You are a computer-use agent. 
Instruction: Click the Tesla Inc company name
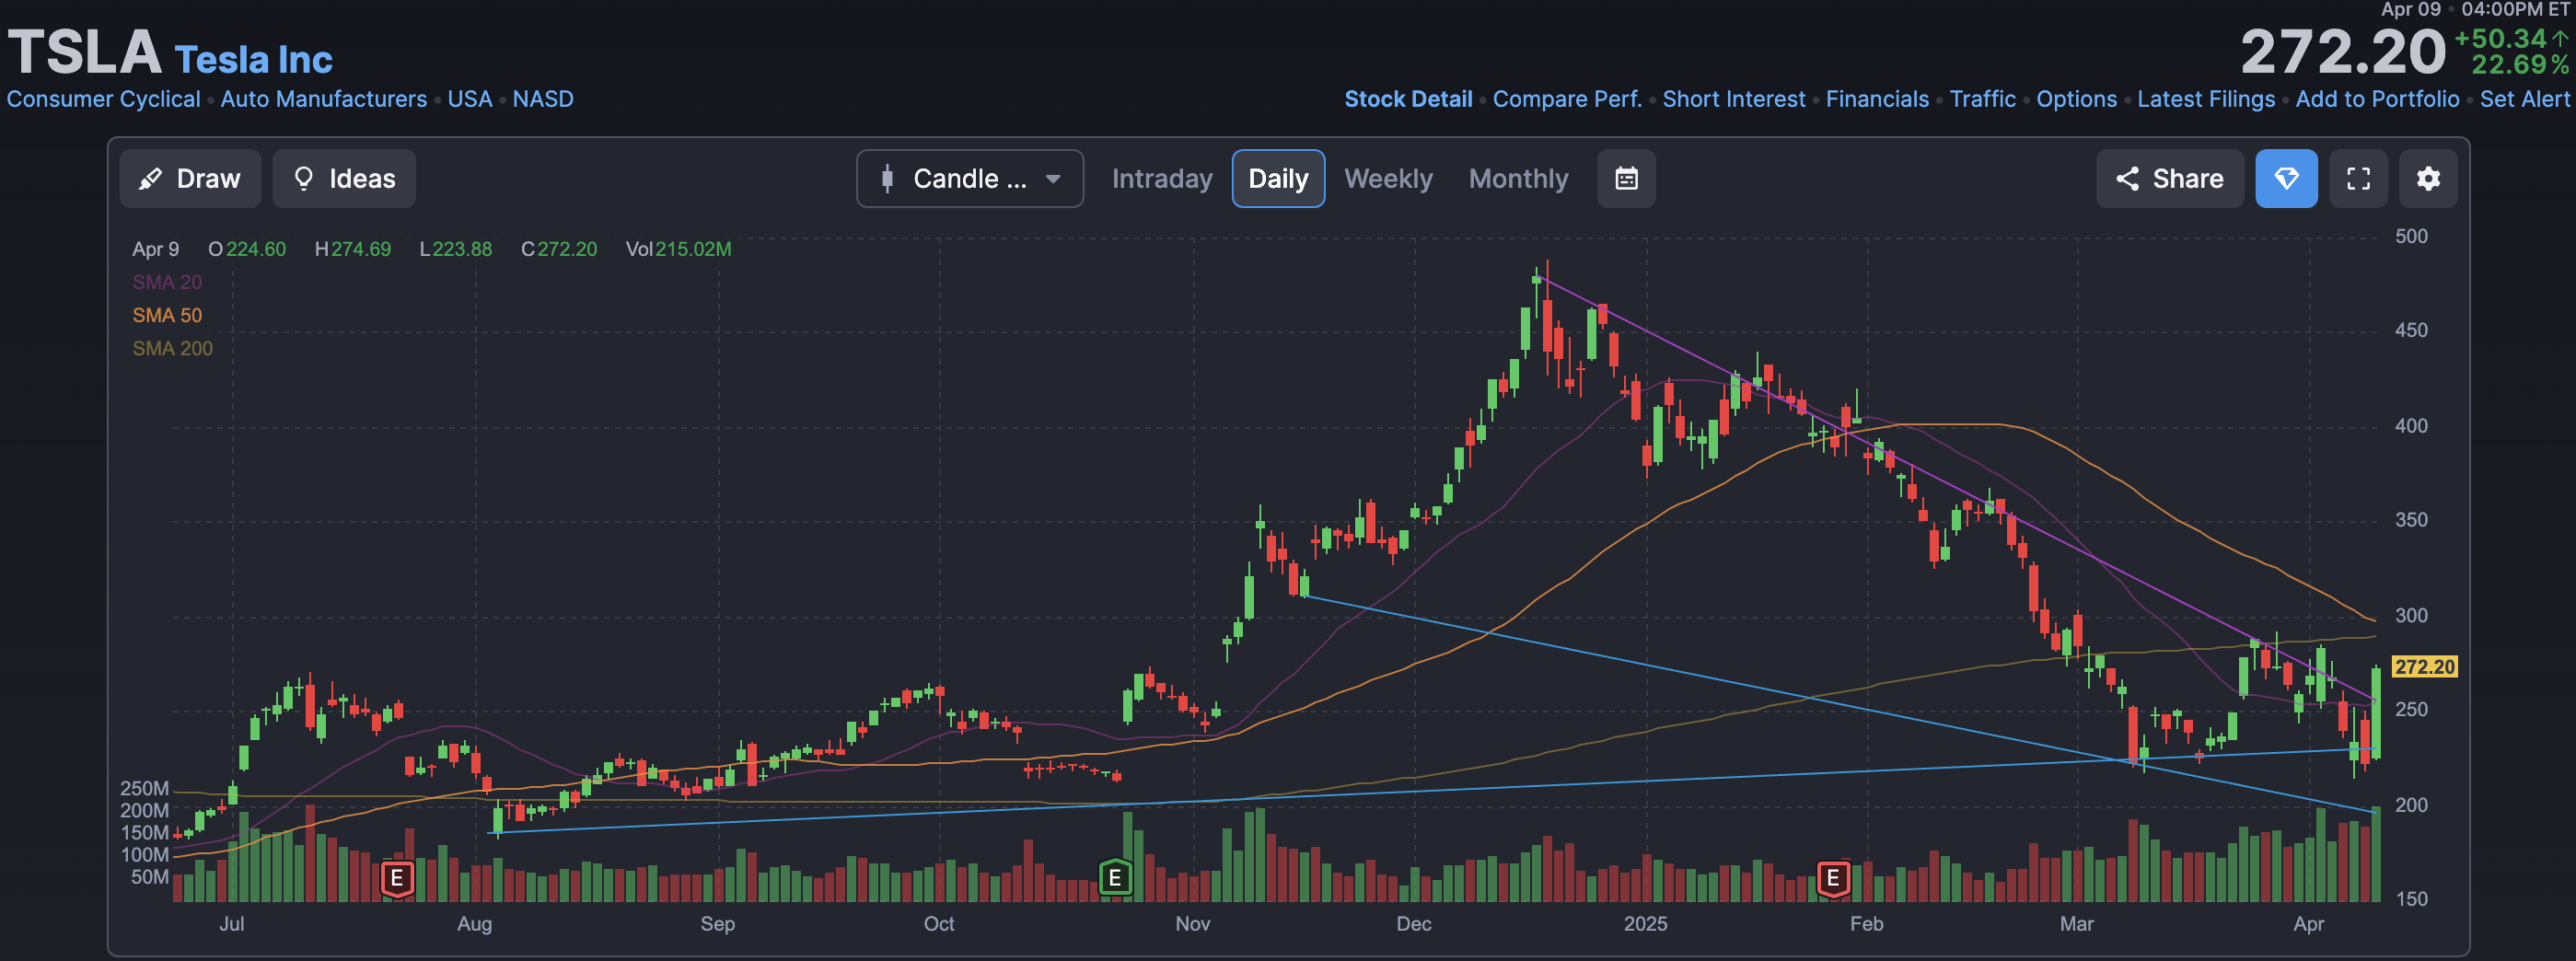tap(253, 60)
